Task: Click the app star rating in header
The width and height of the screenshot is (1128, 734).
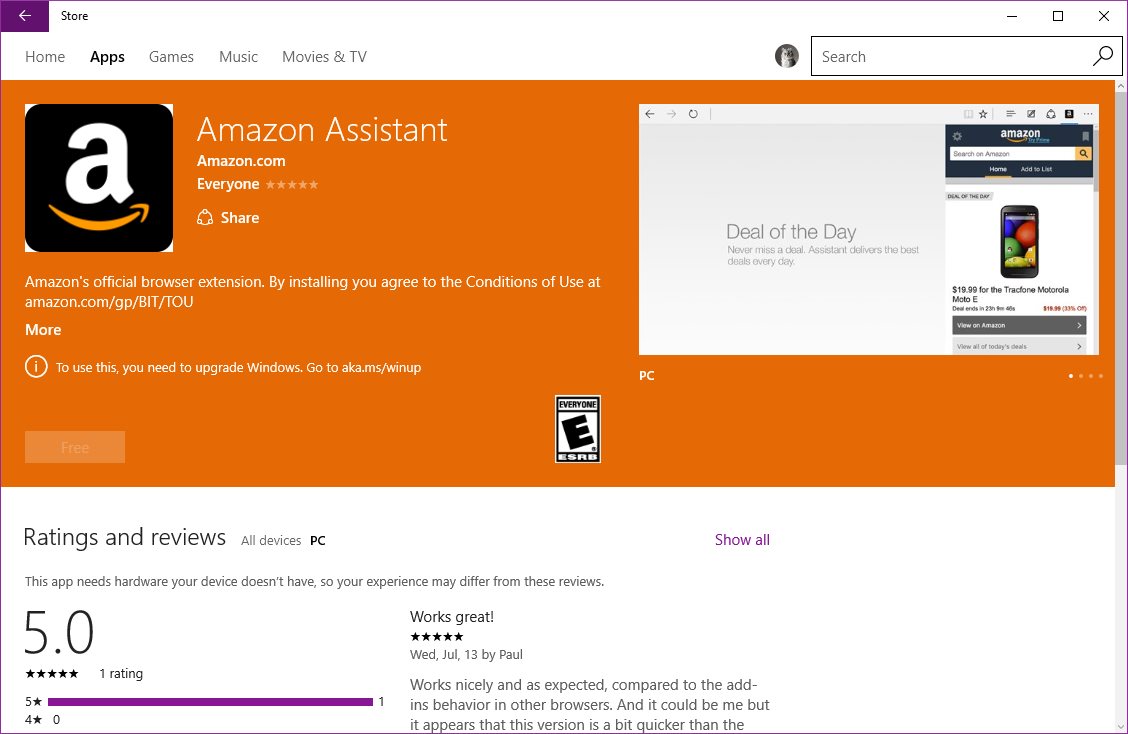Action: (292, 185)
